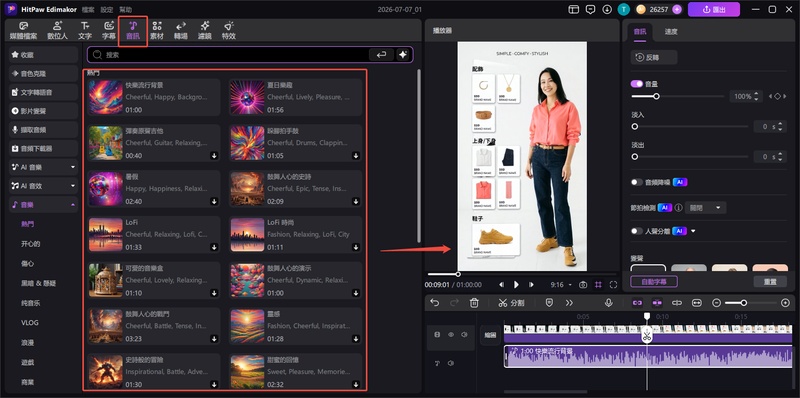Enter fullscreen preview
The image size is (800, 398).
point(613,285)
